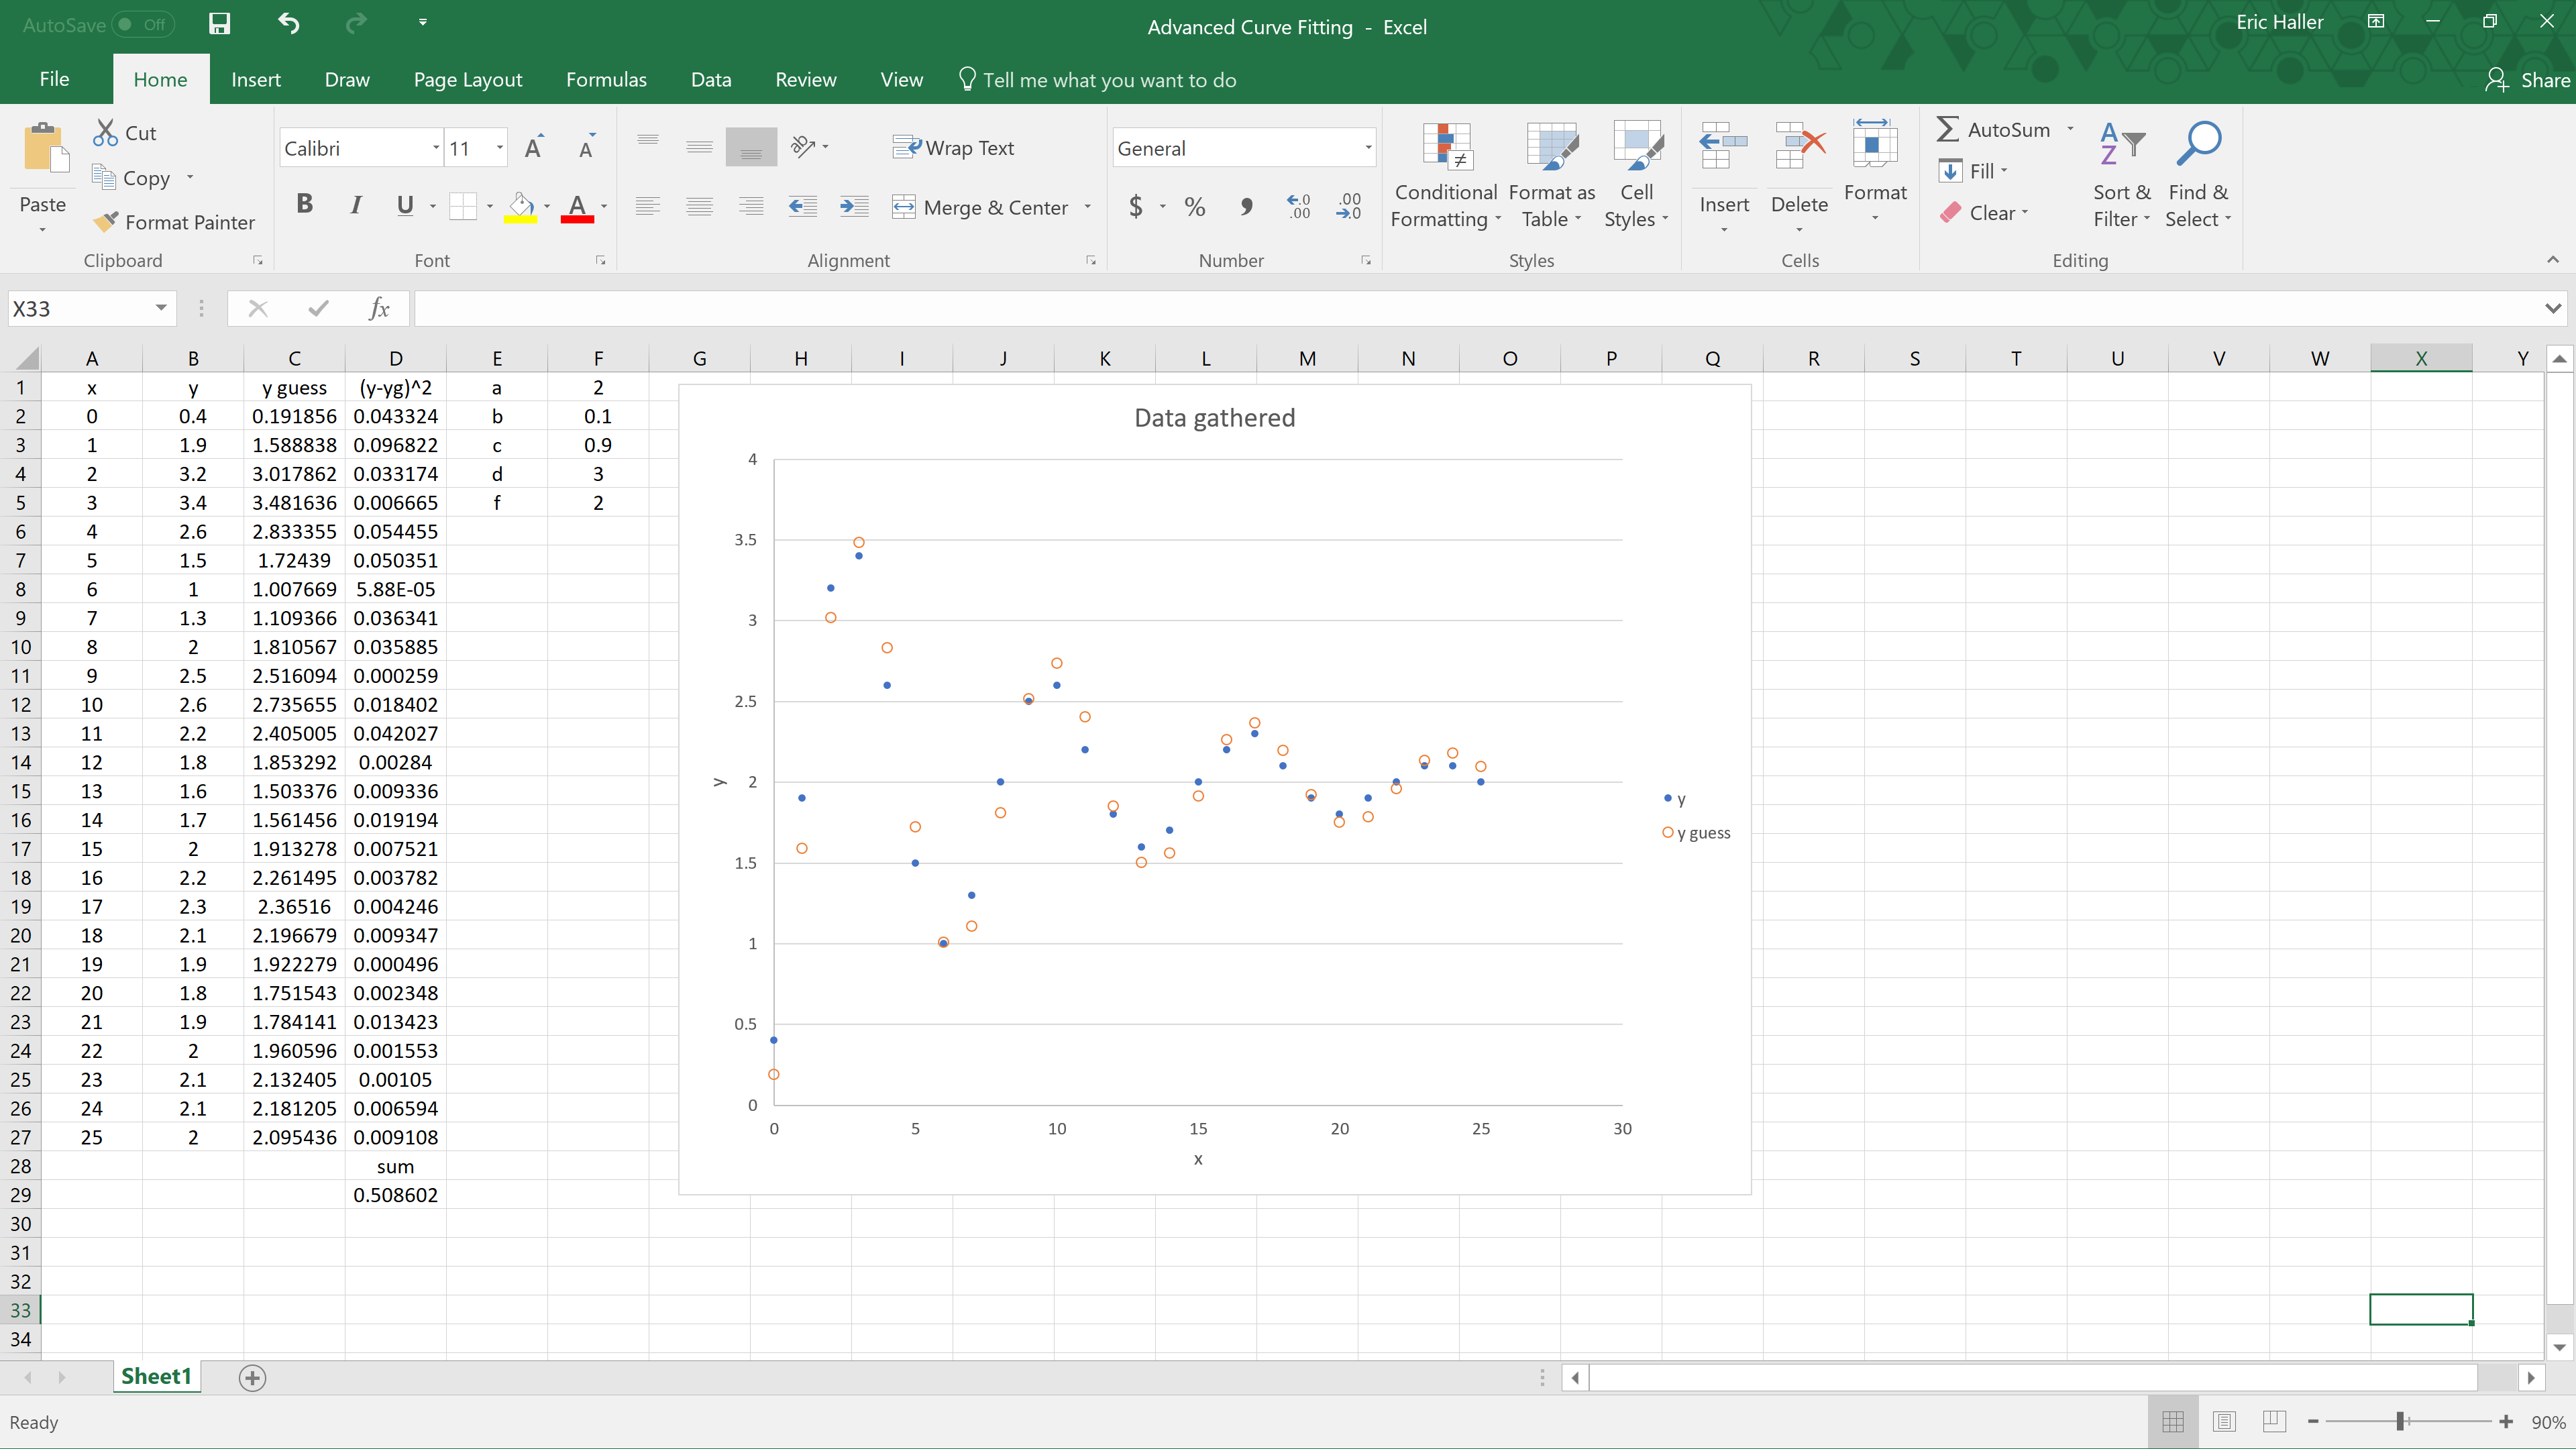Image resolution: width=2576 pixels, height=1449 pixels.
Task: Decrease font size with the small A
Action: tap(587, 147)
